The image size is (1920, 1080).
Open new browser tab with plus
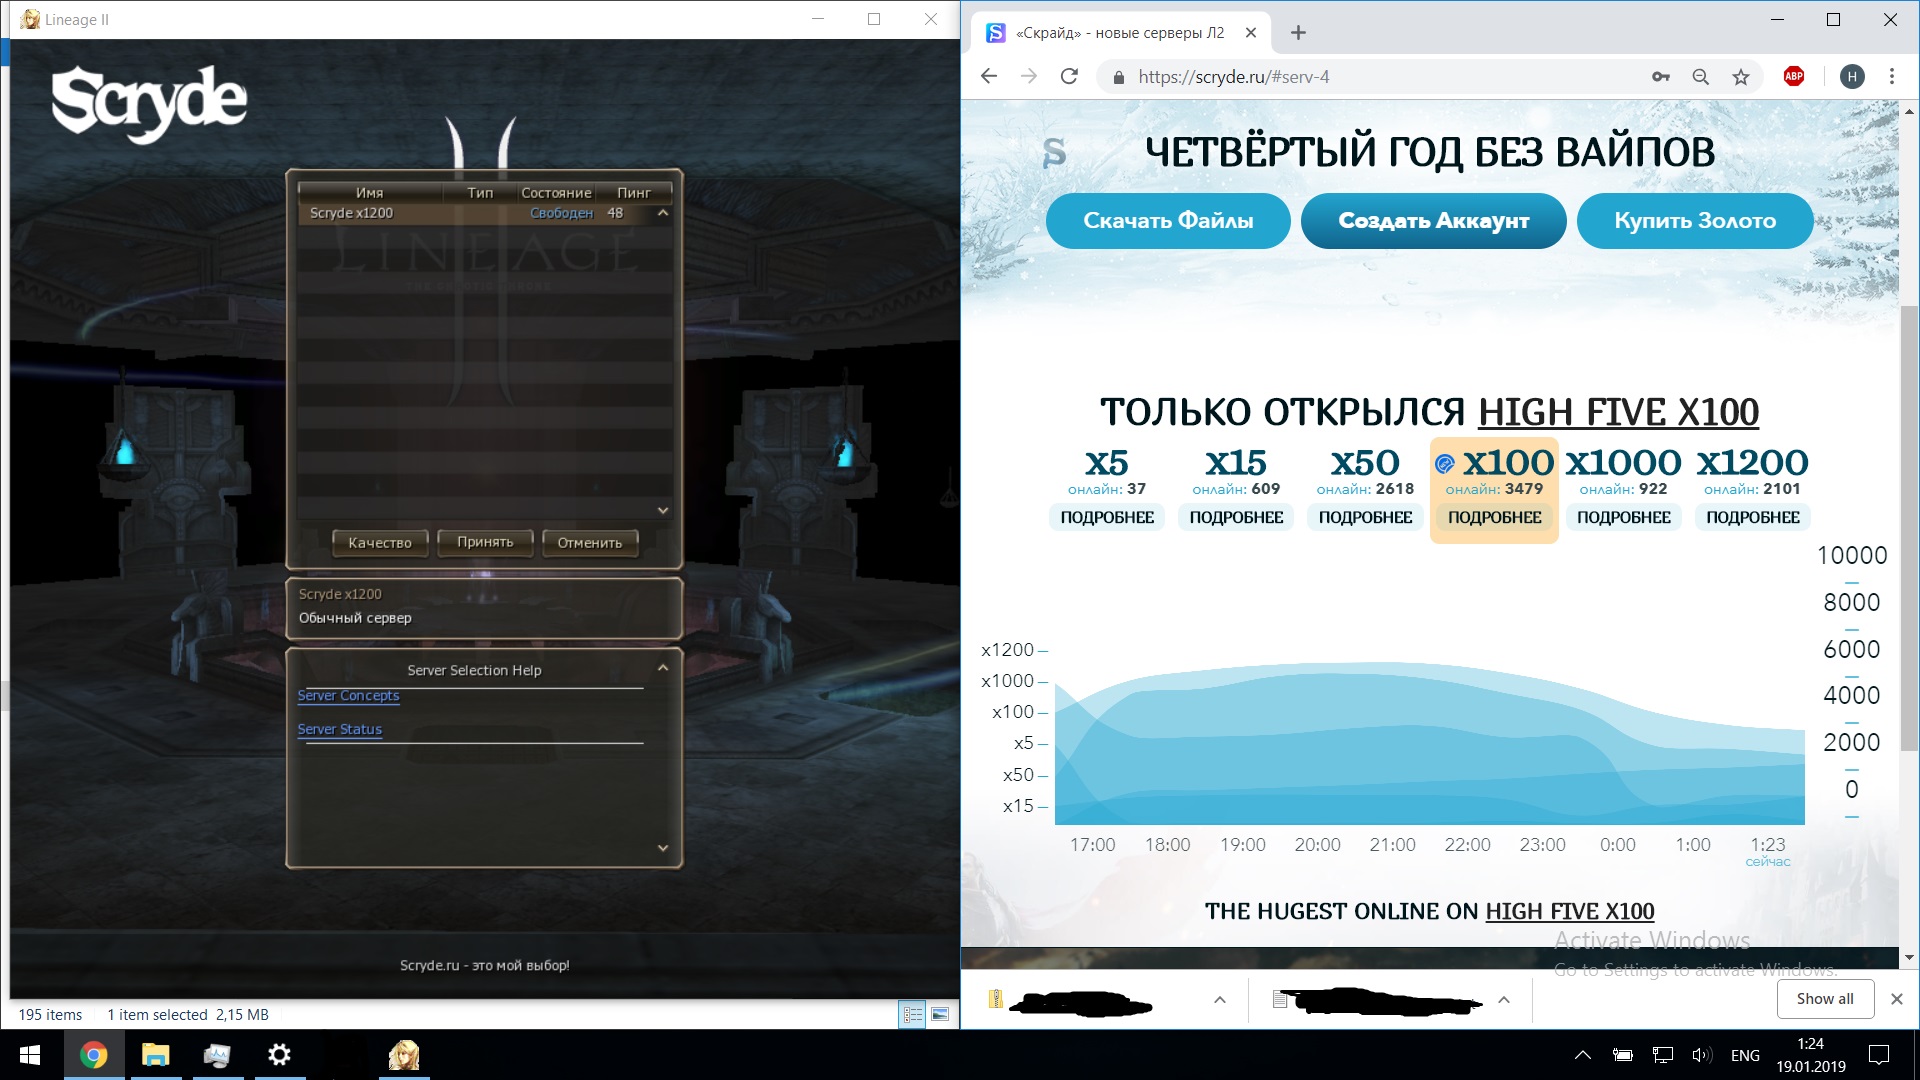pyautogui.click(x=1298, y=33)
